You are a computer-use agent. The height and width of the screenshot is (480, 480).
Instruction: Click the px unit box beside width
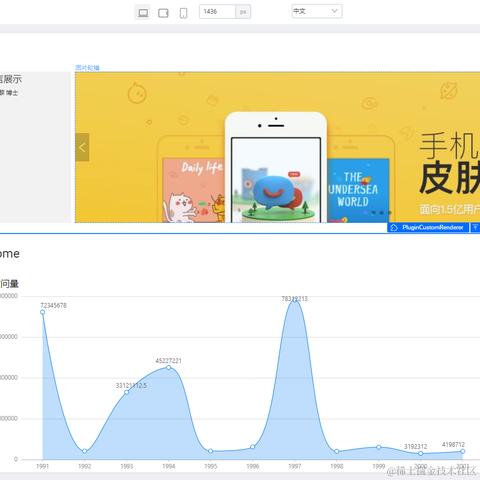[x=243, y=12]
